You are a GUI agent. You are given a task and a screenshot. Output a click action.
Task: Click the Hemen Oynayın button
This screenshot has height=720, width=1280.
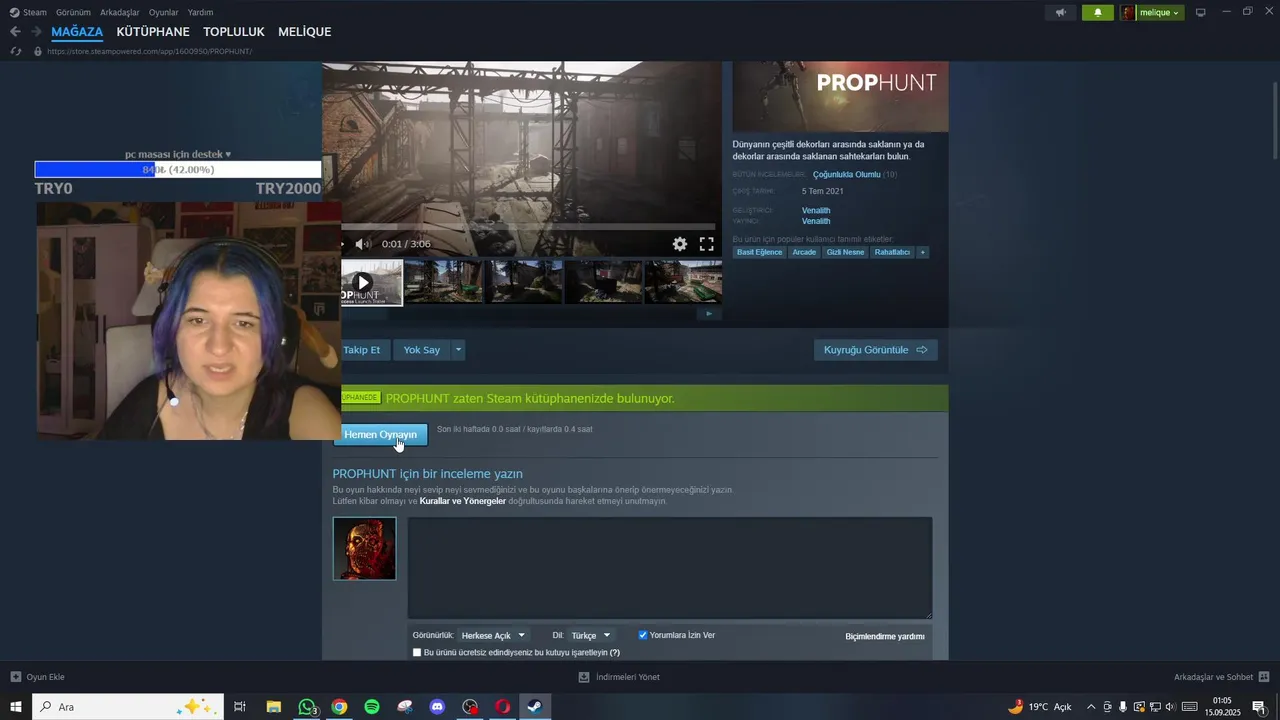[380, 434]
